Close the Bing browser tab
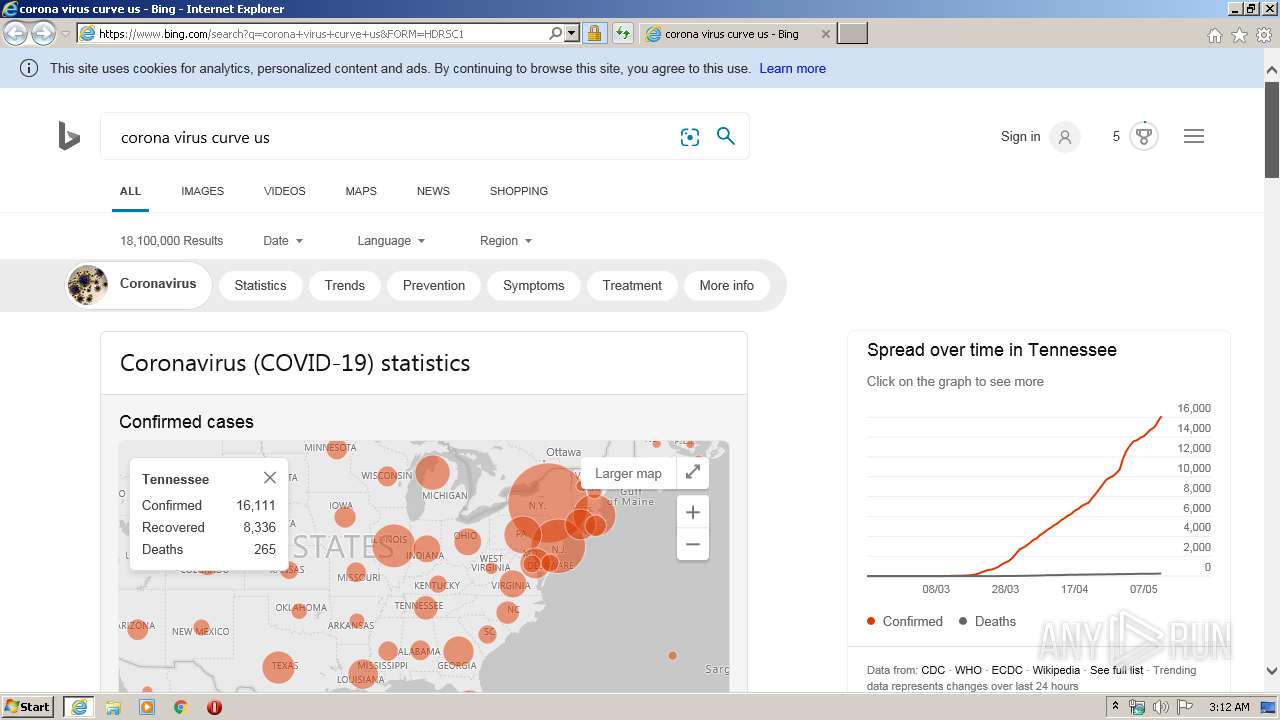Image resolution: width=1280 pixels, height=720 pixels. (825, 34)
